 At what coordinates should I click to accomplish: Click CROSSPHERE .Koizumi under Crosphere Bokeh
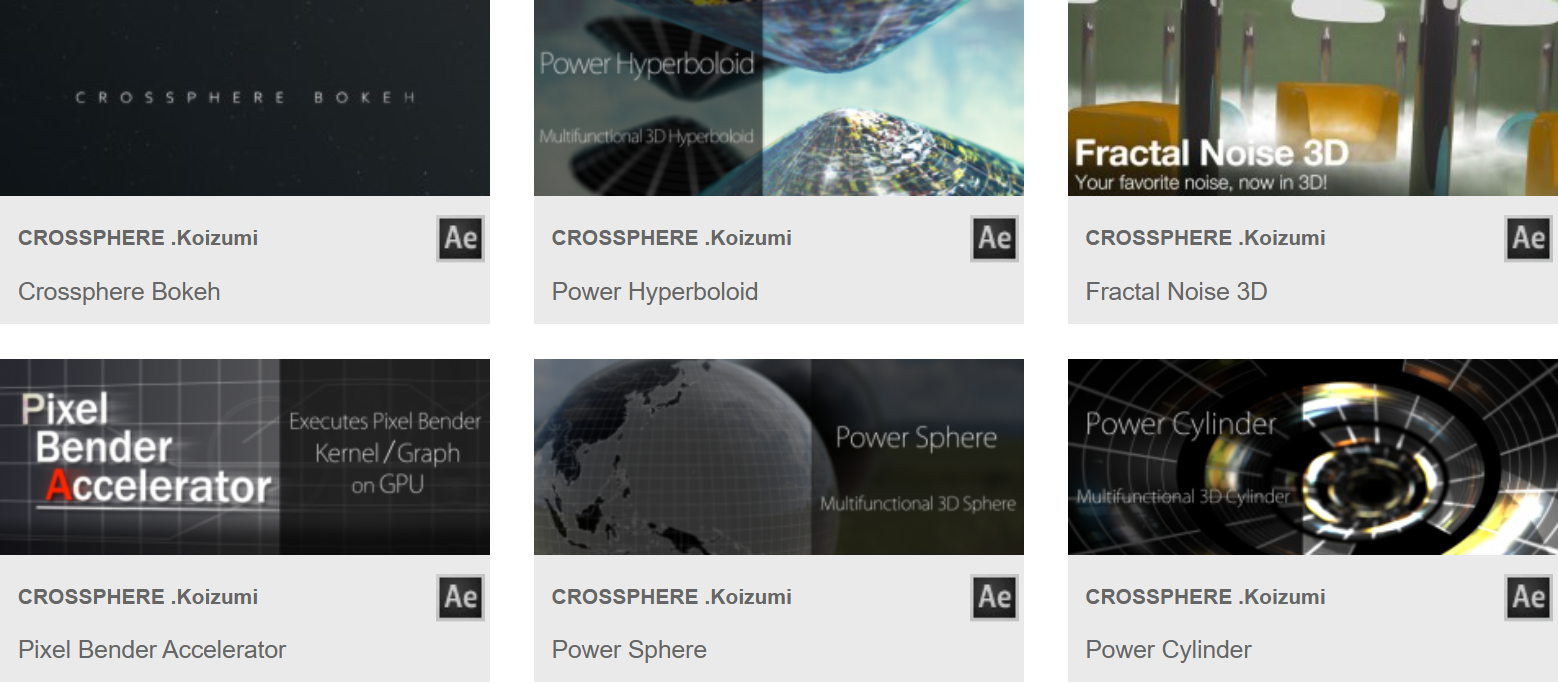[137, 237]
